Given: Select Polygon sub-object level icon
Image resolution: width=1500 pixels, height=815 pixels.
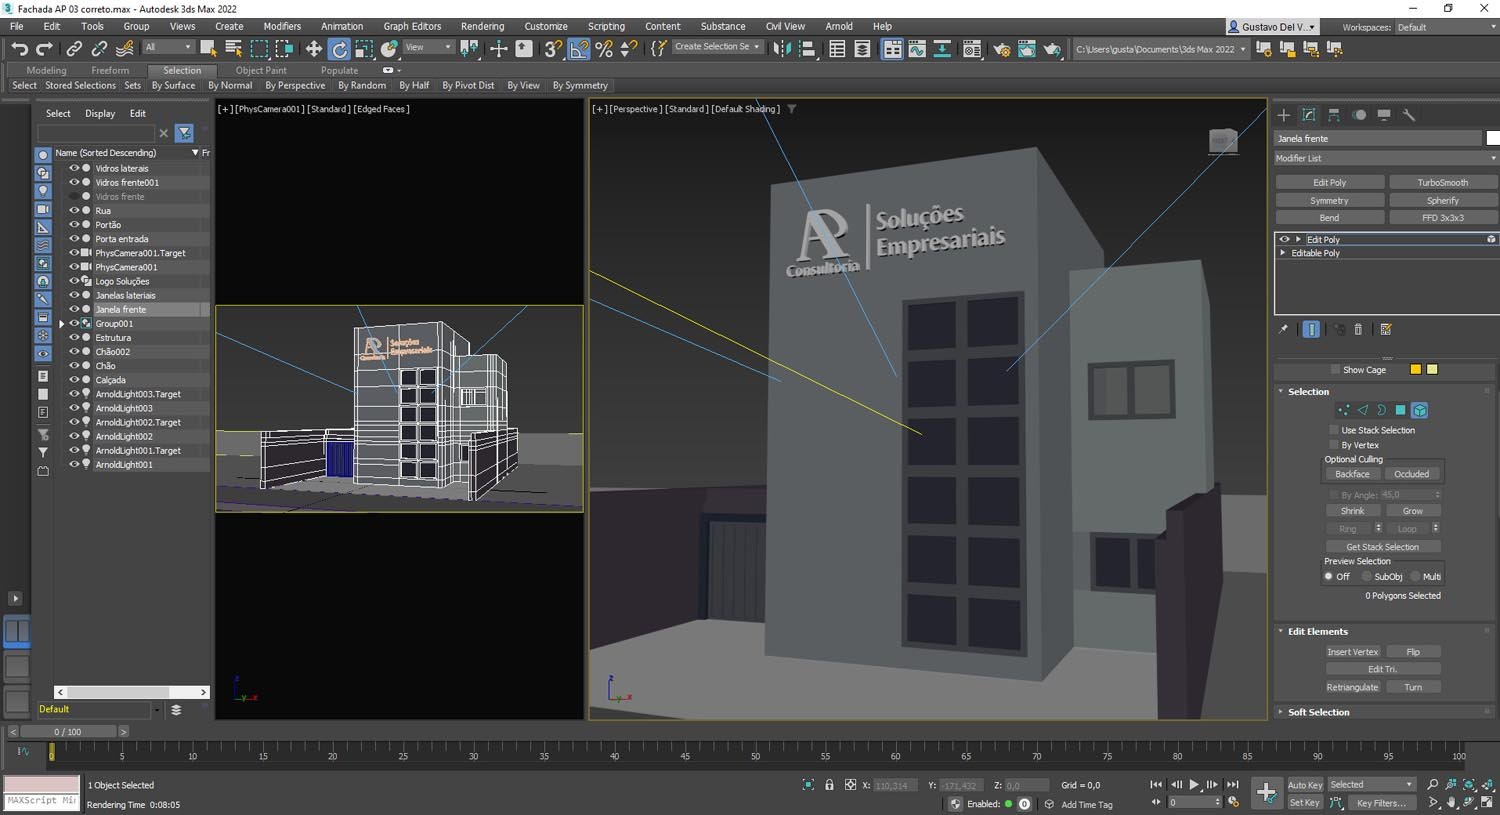Looking at the screenshot, I should 1400,410.
